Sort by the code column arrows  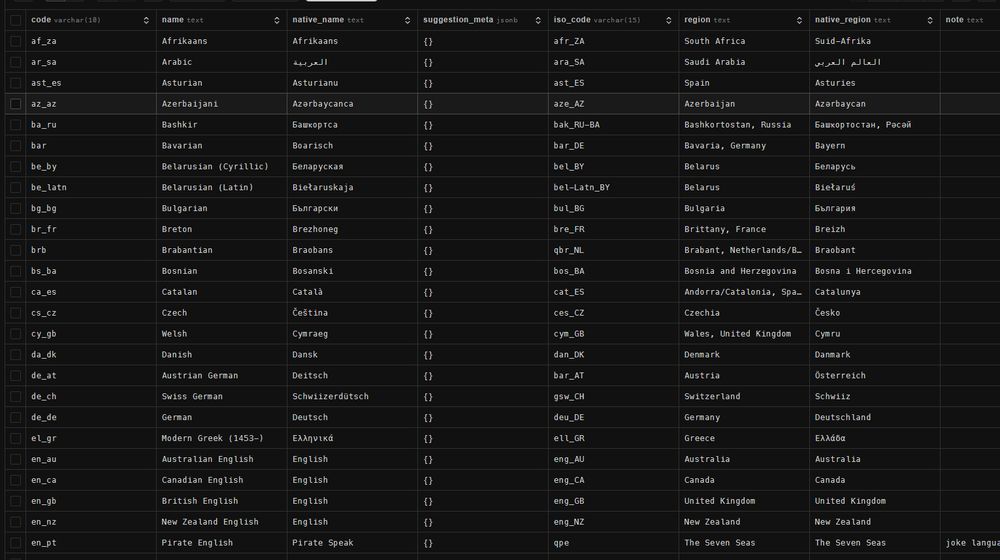pyautogui.click(x=146, y=20)
